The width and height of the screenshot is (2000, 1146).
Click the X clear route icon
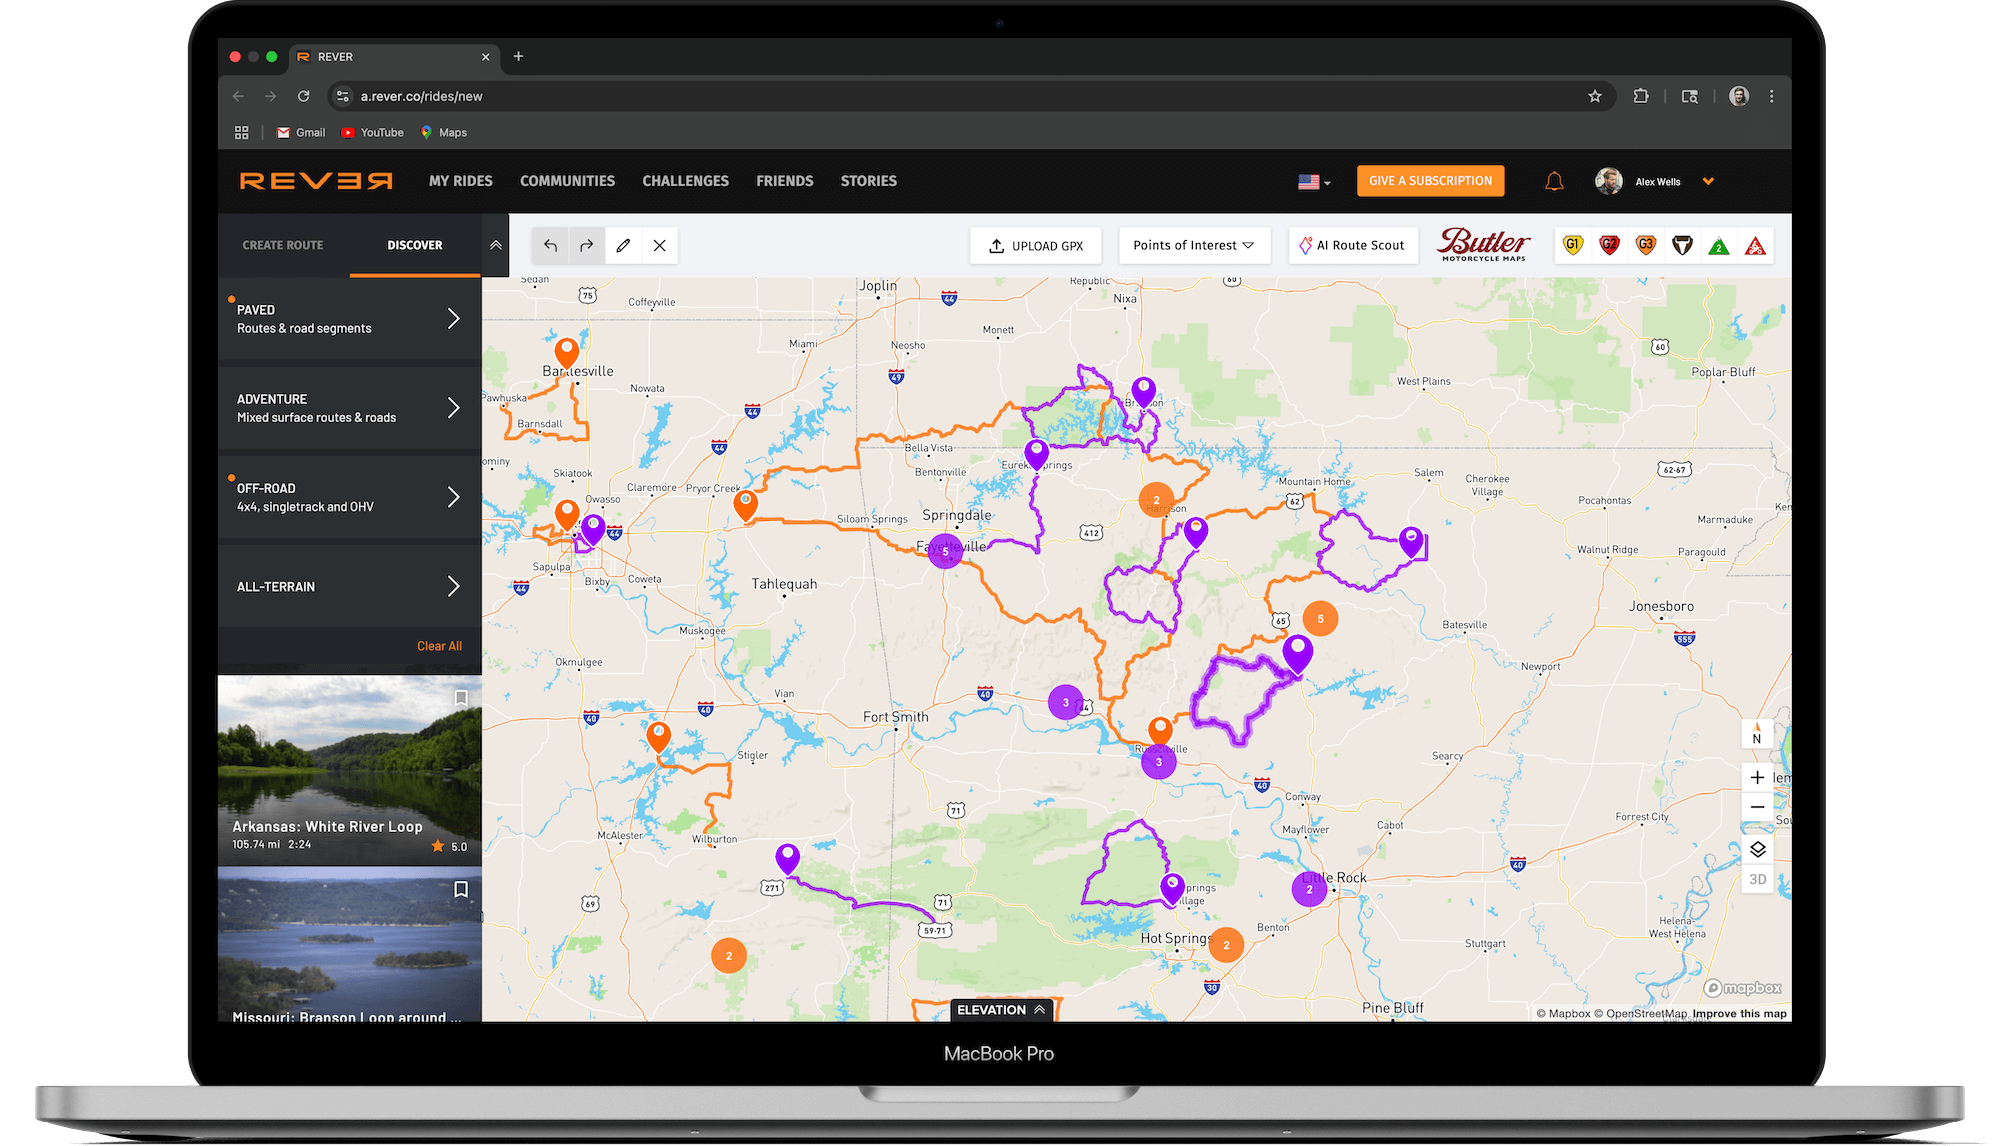pyautogui.click(x=660, y=245)
